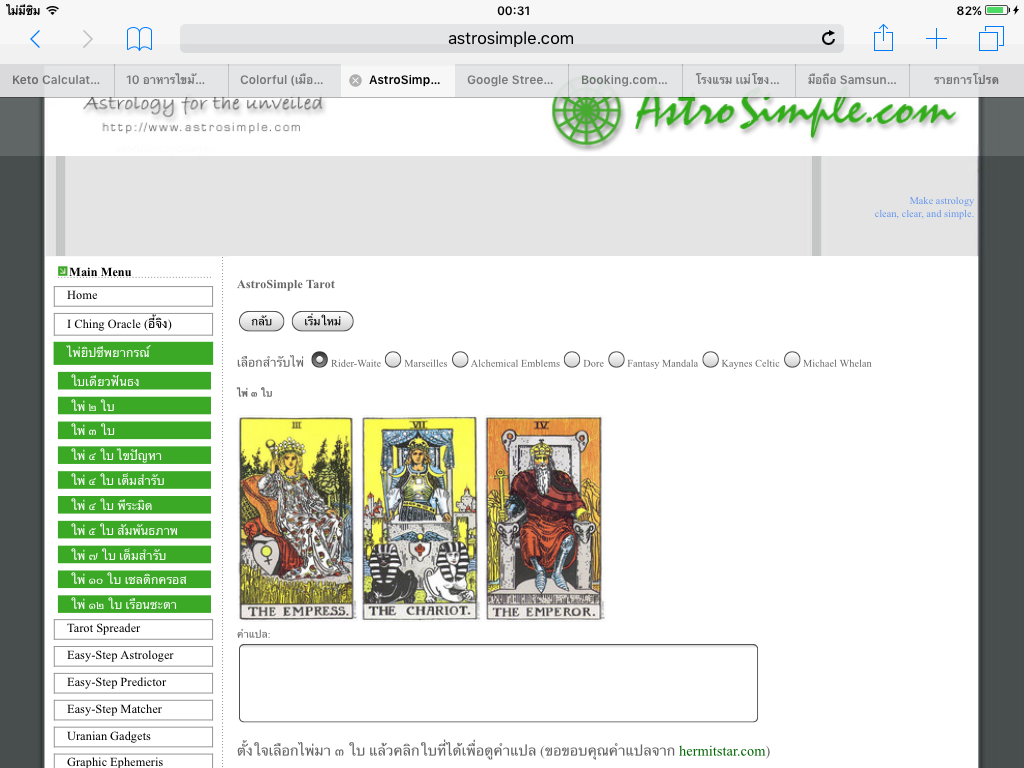Close the AstroSimple tab with X
Viewport: 1024px width, 768px height.
[x=355, y=80]
